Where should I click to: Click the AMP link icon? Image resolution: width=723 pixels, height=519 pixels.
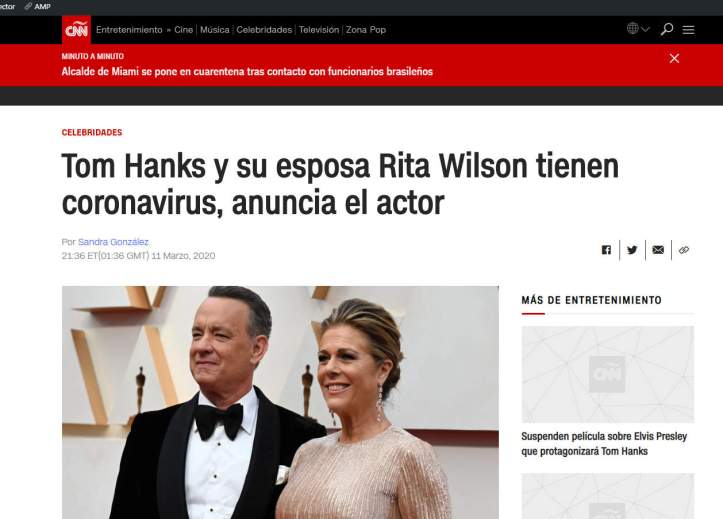tap(37, 6)
